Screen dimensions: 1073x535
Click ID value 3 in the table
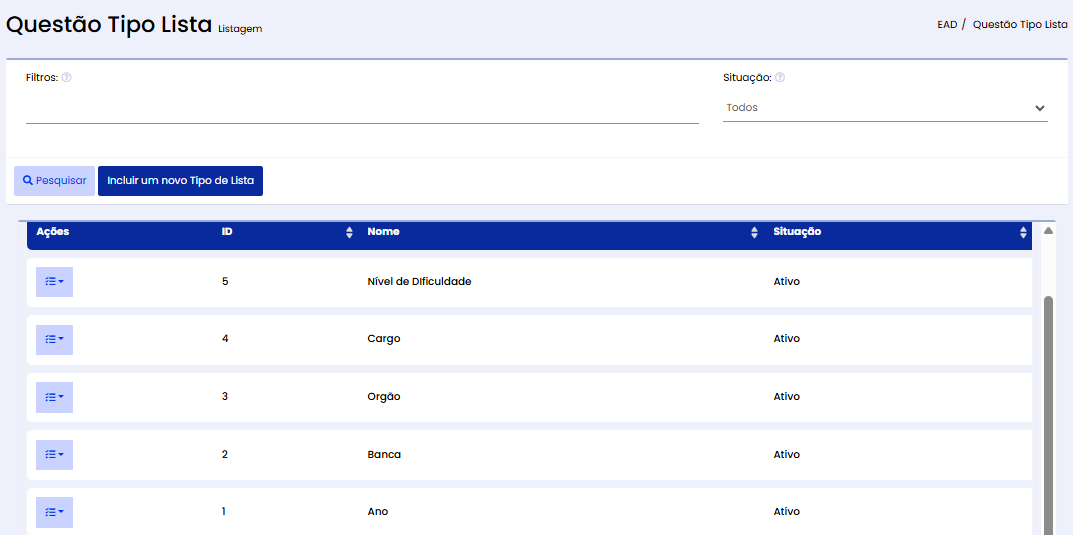225,396
